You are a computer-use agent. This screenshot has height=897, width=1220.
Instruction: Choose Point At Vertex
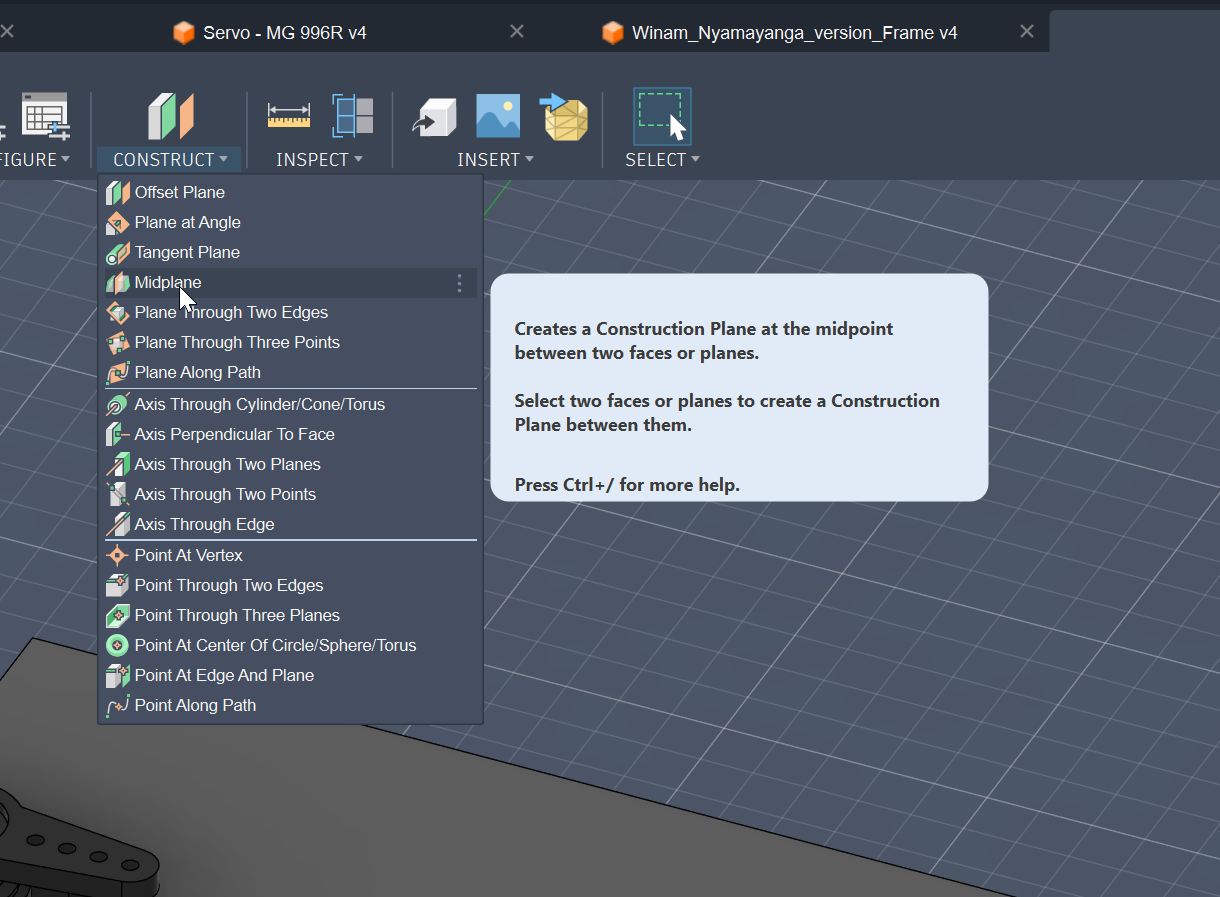click(290, 555)
